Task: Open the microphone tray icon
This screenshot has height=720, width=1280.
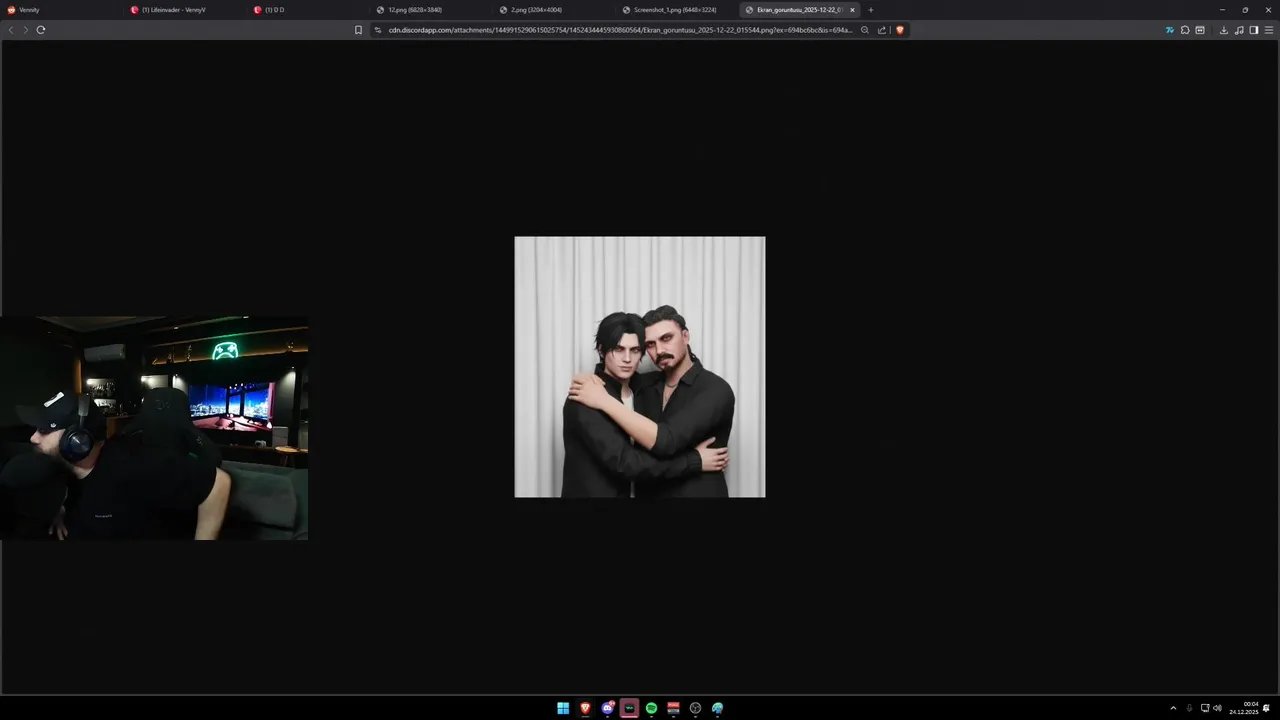Action: pyautogui.click(x=1189, y=708)
